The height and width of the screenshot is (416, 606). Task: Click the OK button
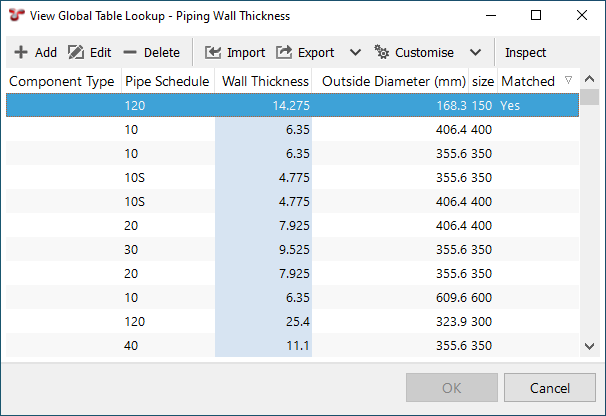tap(451, 388)
